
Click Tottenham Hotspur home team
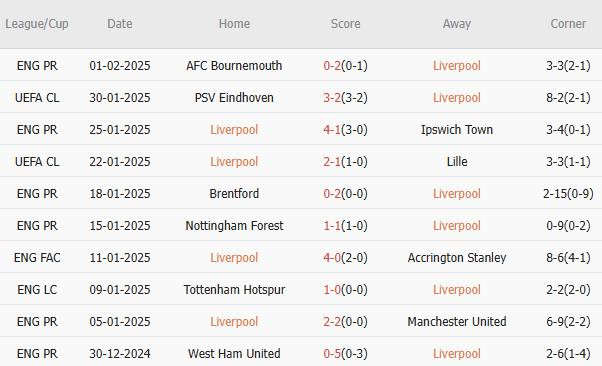click(234, 290)
